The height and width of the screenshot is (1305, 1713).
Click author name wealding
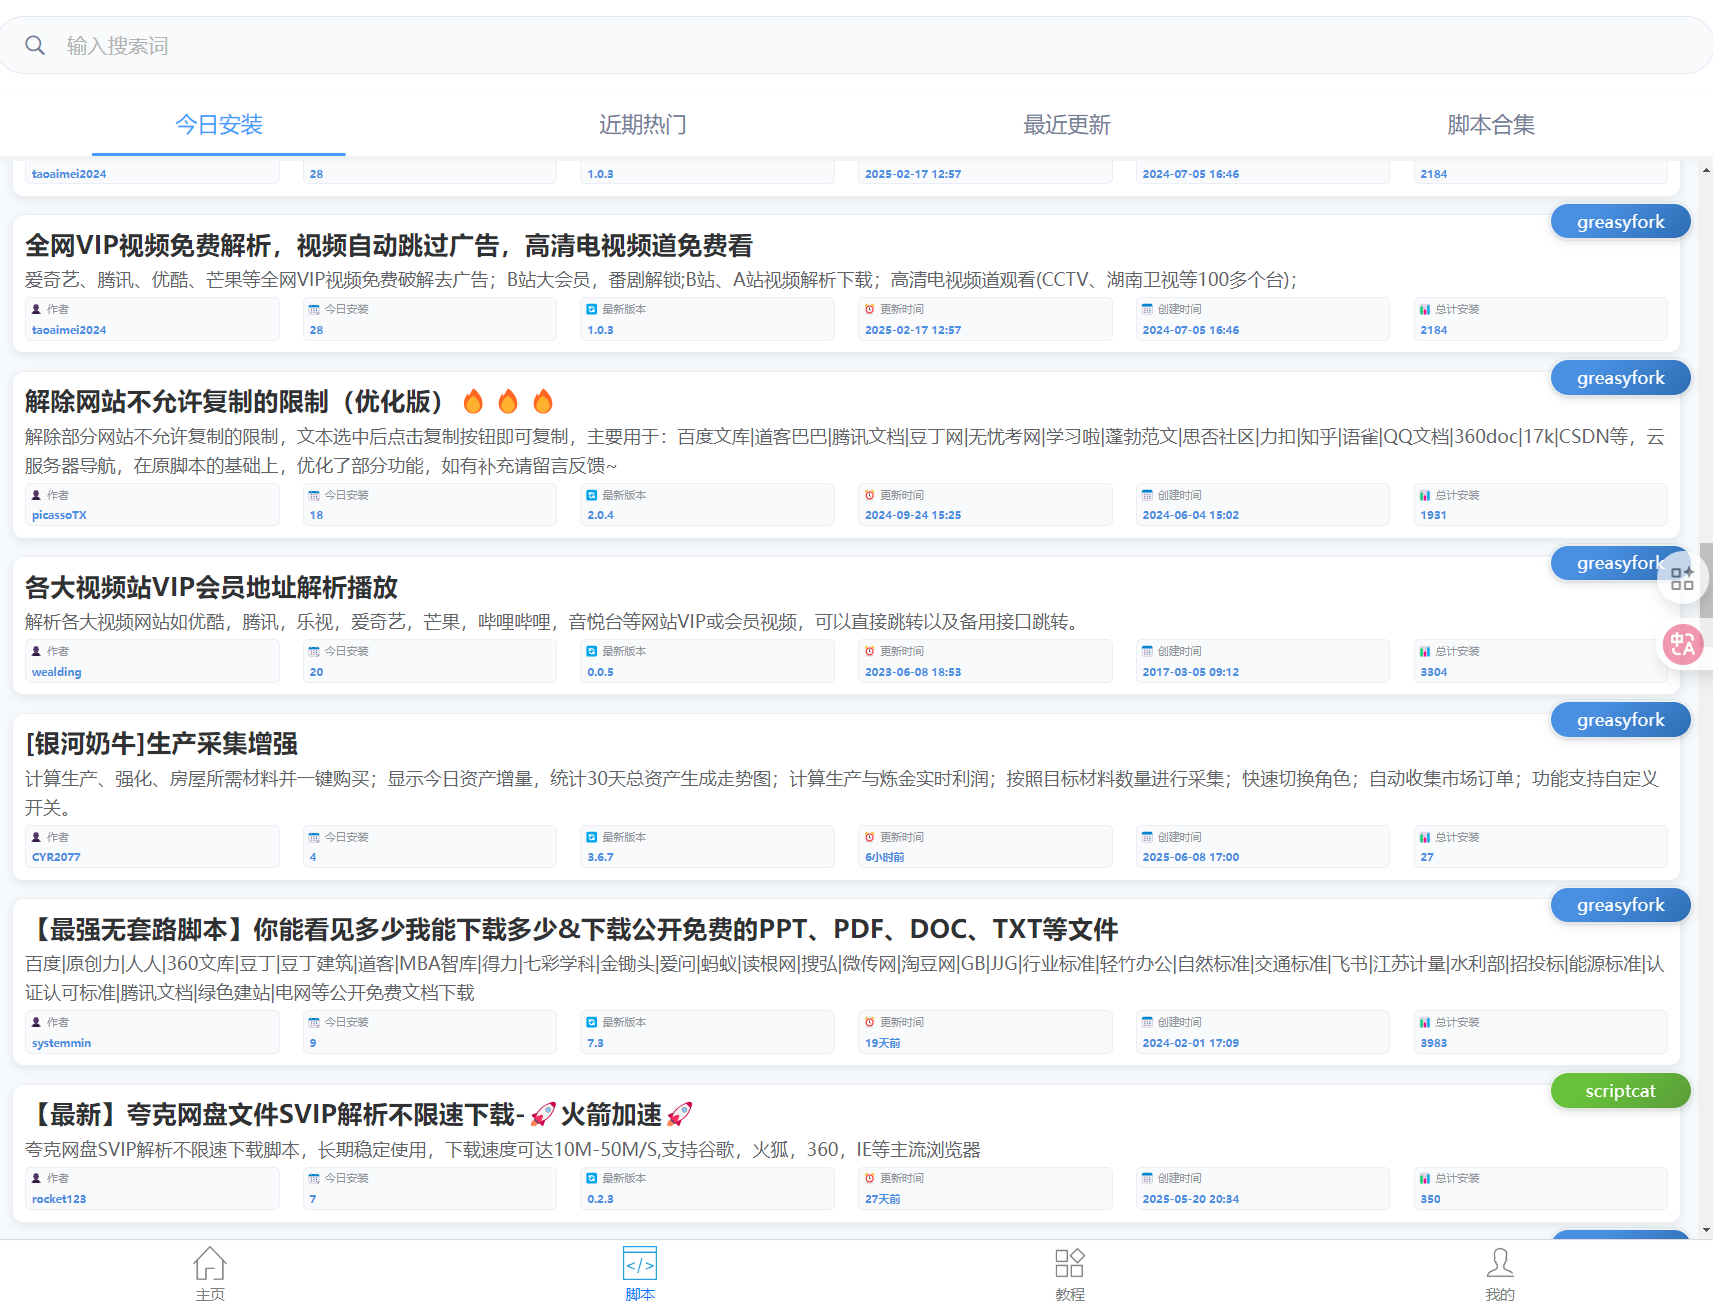(x=57, y=672)
